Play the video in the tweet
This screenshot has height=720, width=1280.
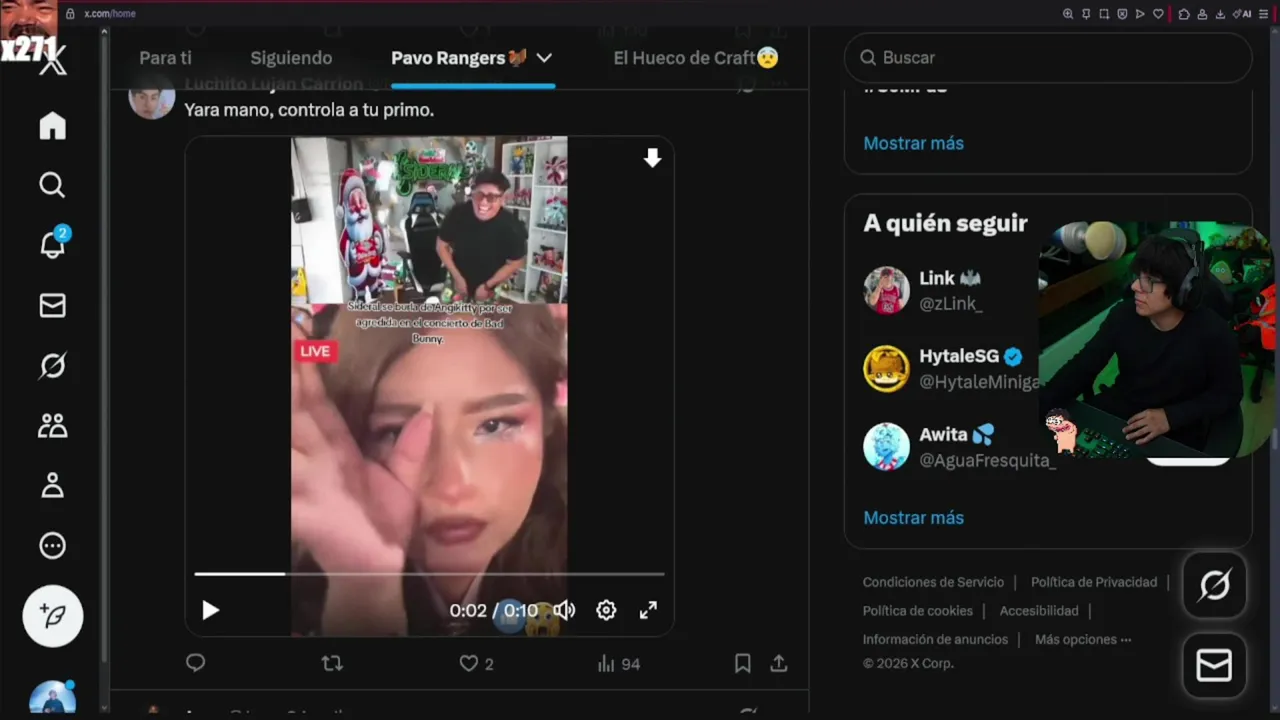[210, 610]
